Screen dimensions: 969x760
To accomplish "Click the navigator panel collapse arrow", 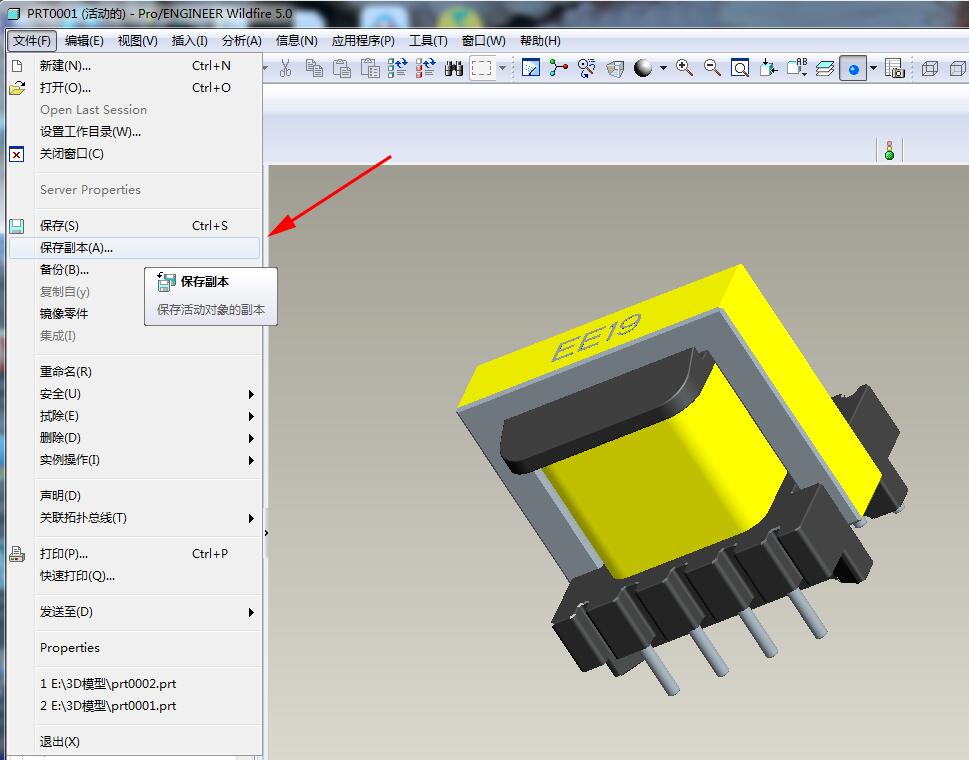I will pos(266,533).
